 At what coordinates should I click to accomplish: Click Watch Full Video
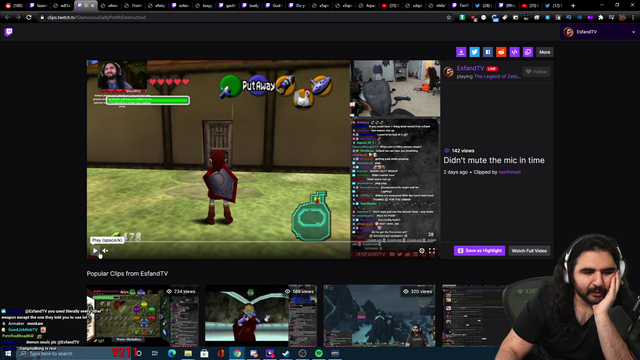[x=529, y=251]
